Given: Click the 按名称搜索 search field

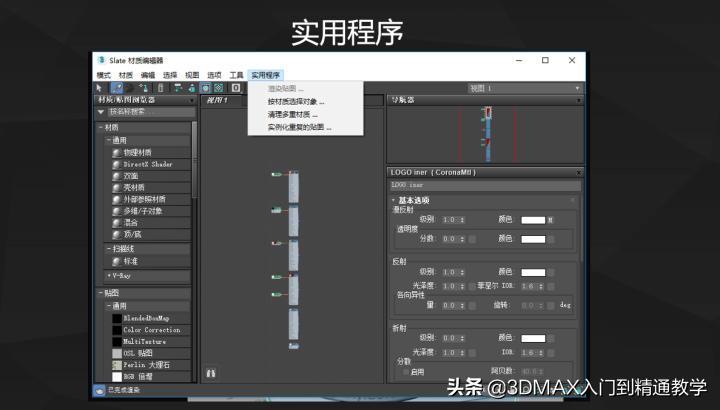Looking at the screenshot, I should (151, 112).
